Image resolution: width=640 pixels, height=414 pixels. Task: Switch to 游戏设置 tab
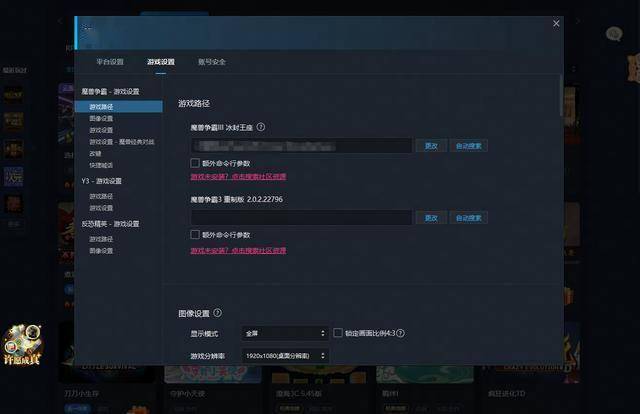pos(161,62)
